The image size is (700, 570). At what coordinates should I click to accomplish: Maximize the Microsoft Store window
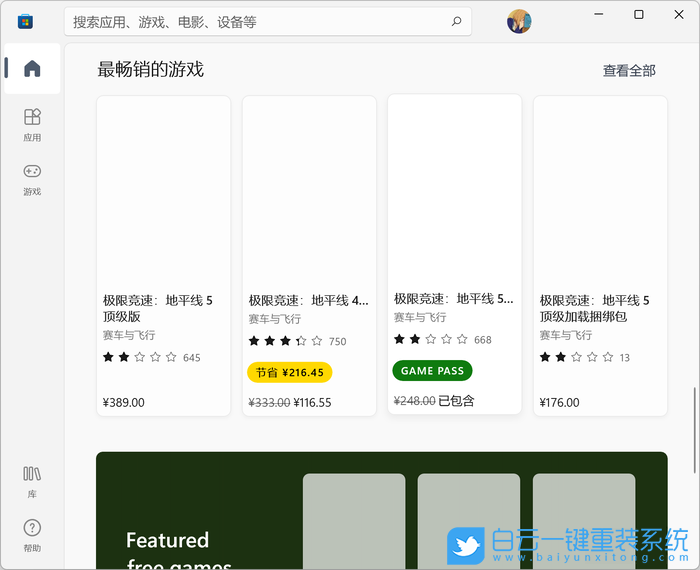[x=639, y=14]
